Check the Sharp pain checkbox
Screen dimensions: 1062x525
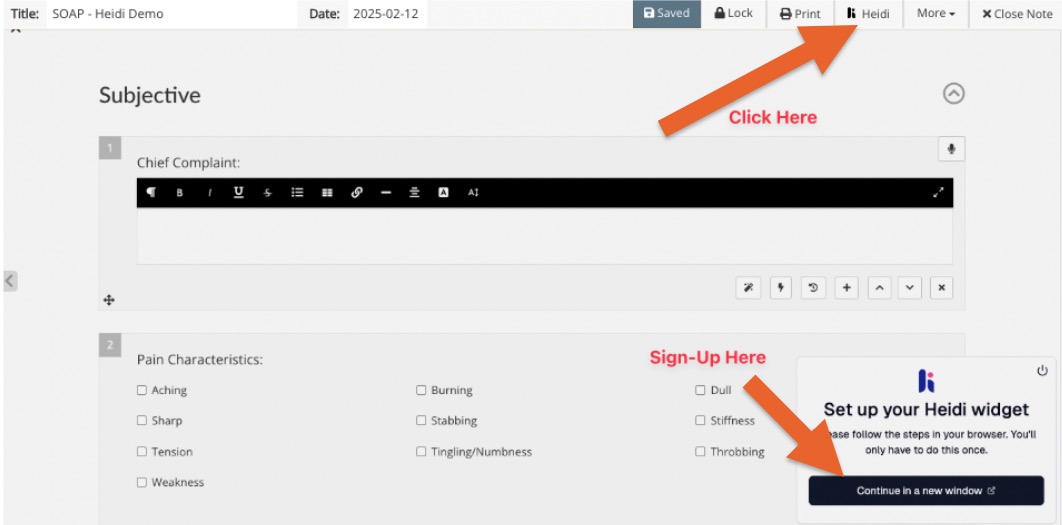(x=142, y=421)
